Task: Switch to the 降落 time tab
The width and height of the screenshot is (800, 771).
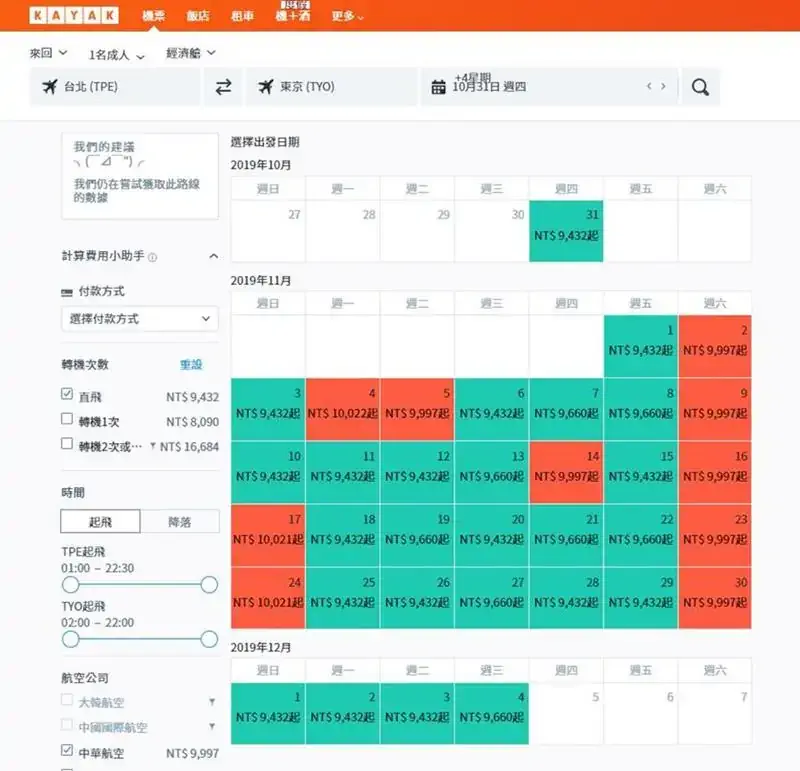Action: pos(179,522)
